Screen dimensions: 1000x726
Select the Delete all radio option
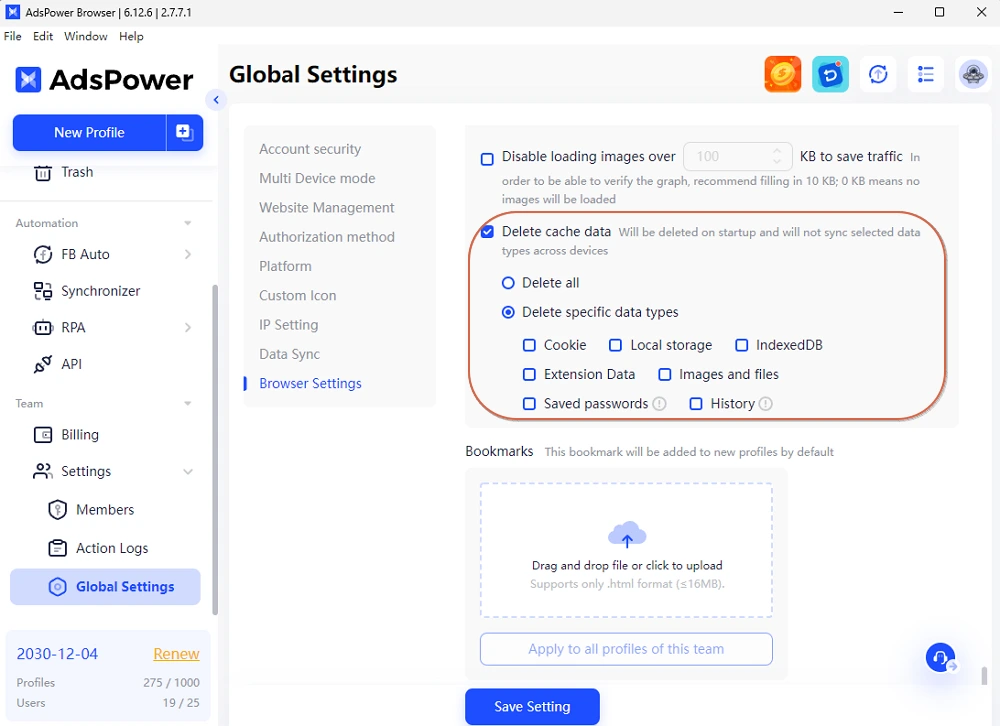click(x=508, y=283)
